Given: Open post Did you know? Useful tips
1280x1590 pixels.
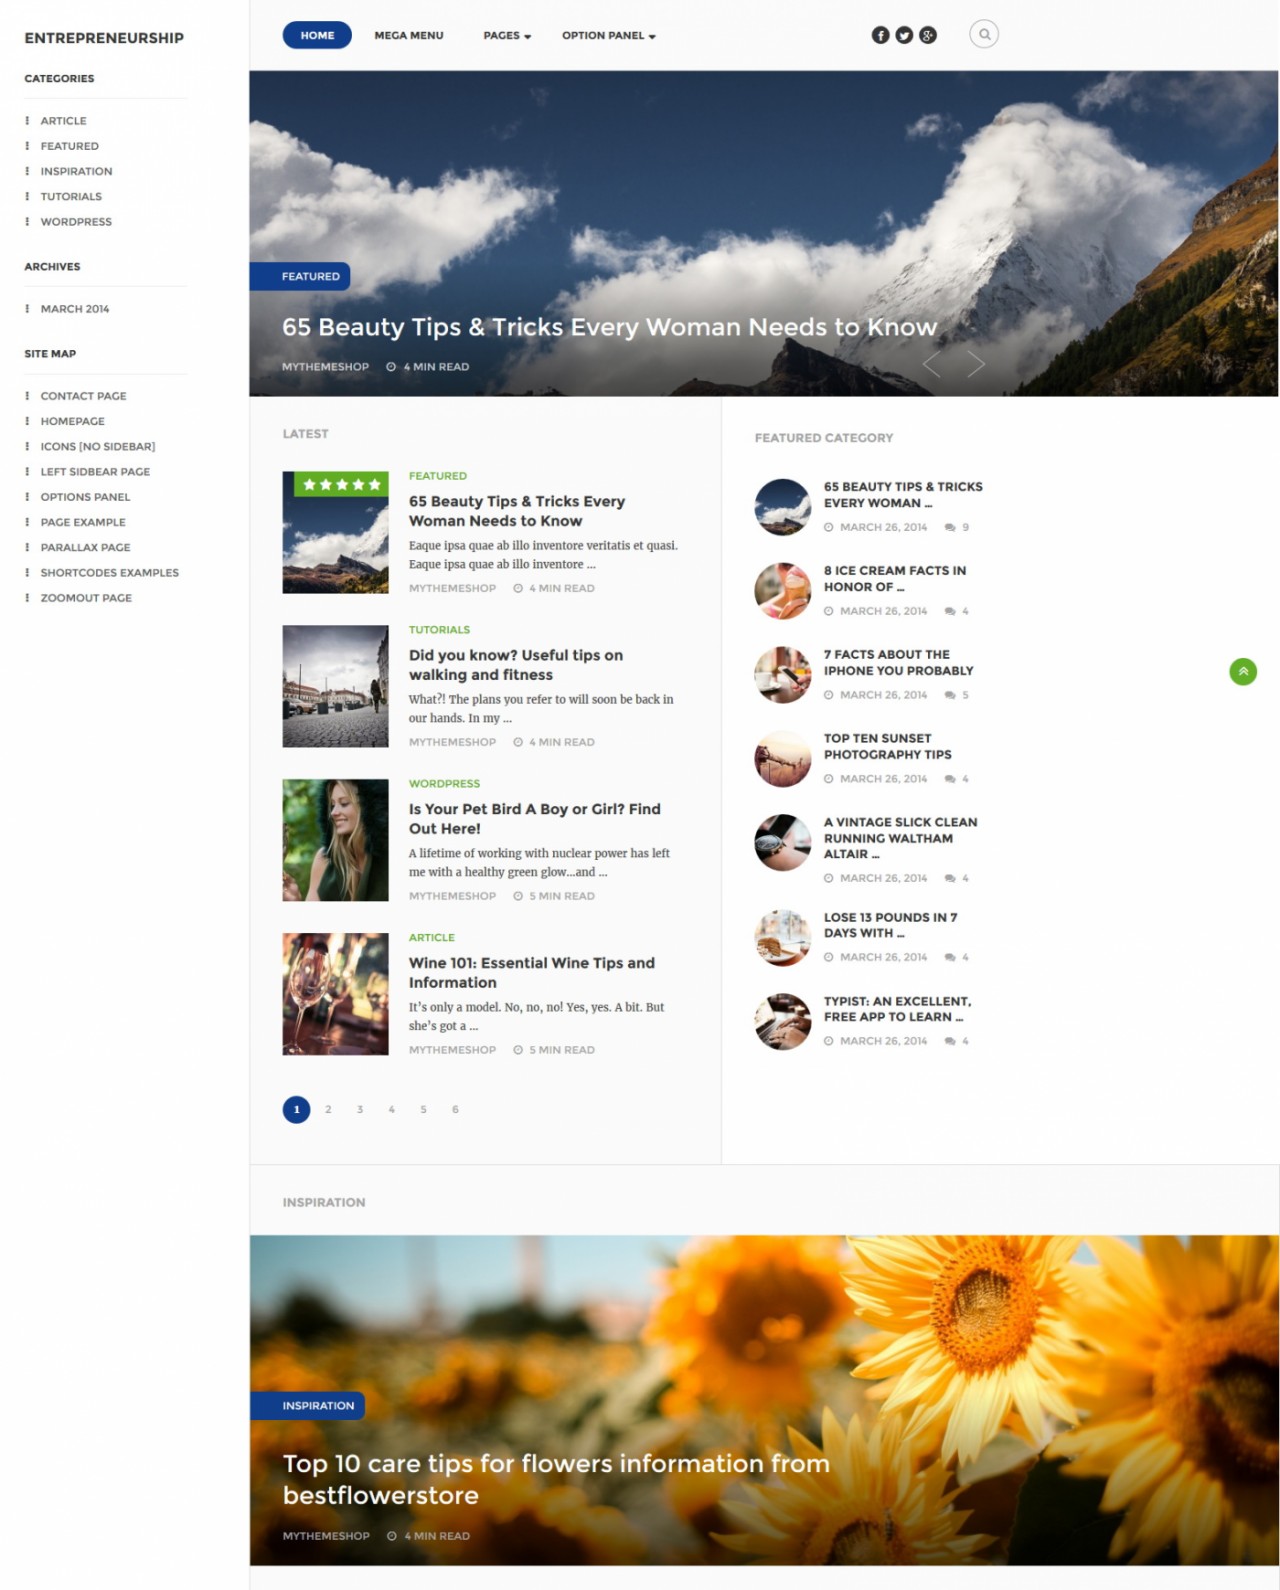Looking at the screenshot, I should tap(516, 665).
